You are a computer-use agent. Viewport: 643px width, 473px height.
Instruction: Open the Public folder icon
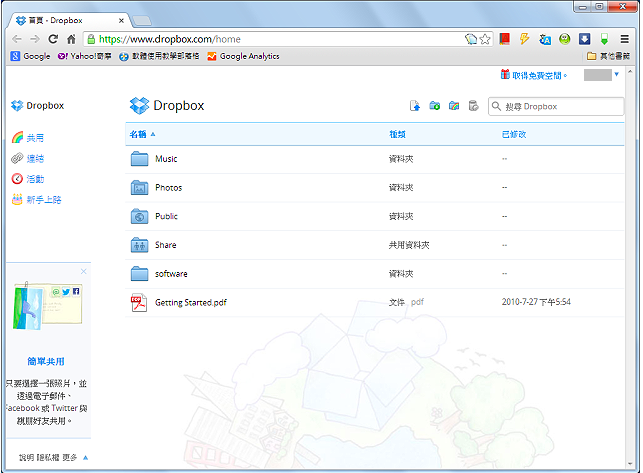pyautogui.click(x=139, y=216)
